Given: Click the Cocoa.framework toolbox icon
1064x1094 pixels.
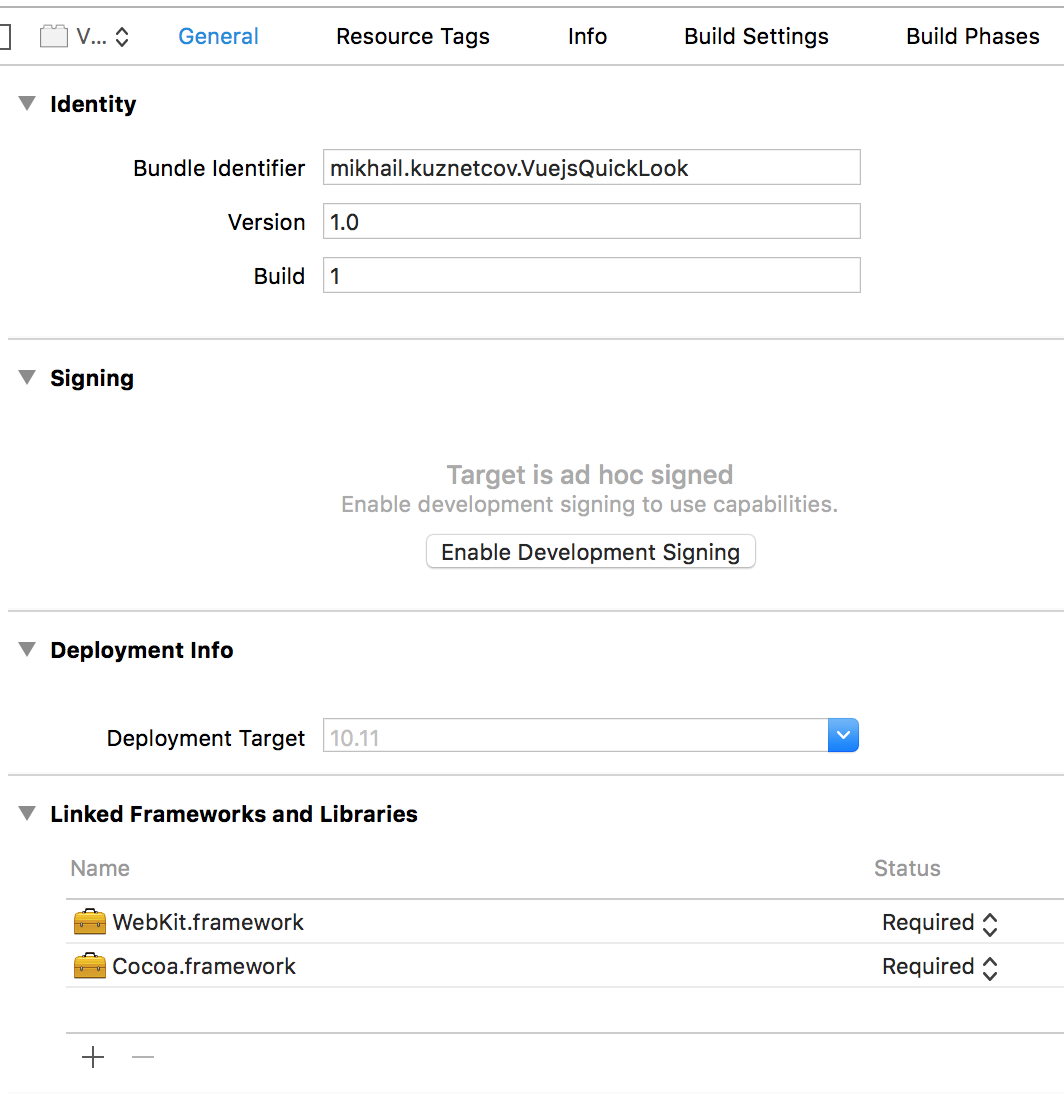Looking at the screenshot, I should tap(90, 966).
